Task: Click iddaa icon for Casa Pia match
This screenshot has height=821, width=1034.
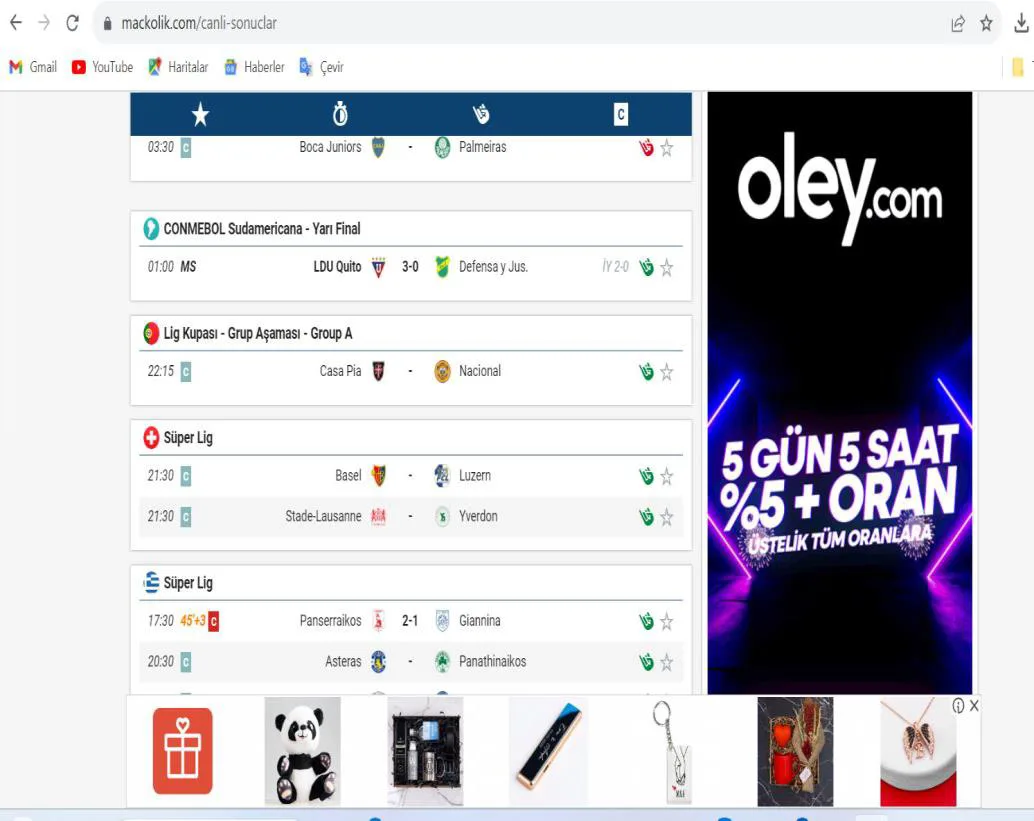Action: (x=646, y=372)
